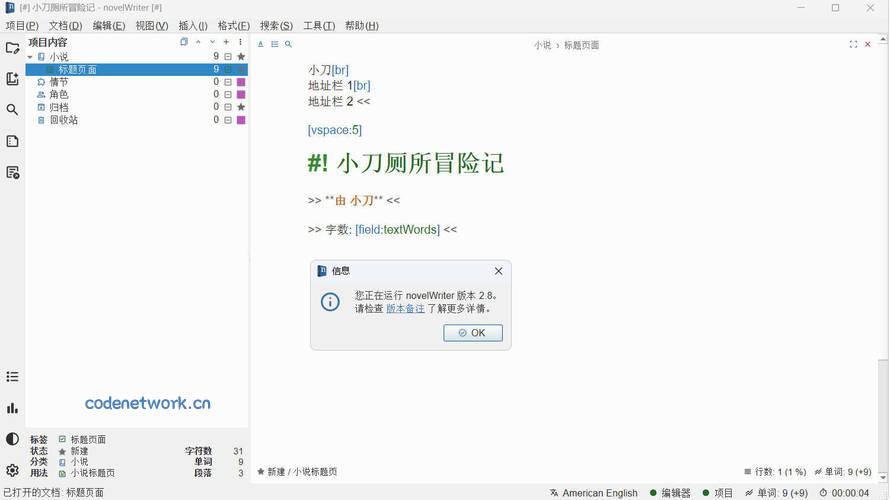Viewport: 890px width, 500px height.
Task: Click the purple status swatch on 情节 row
Action: 241,82
